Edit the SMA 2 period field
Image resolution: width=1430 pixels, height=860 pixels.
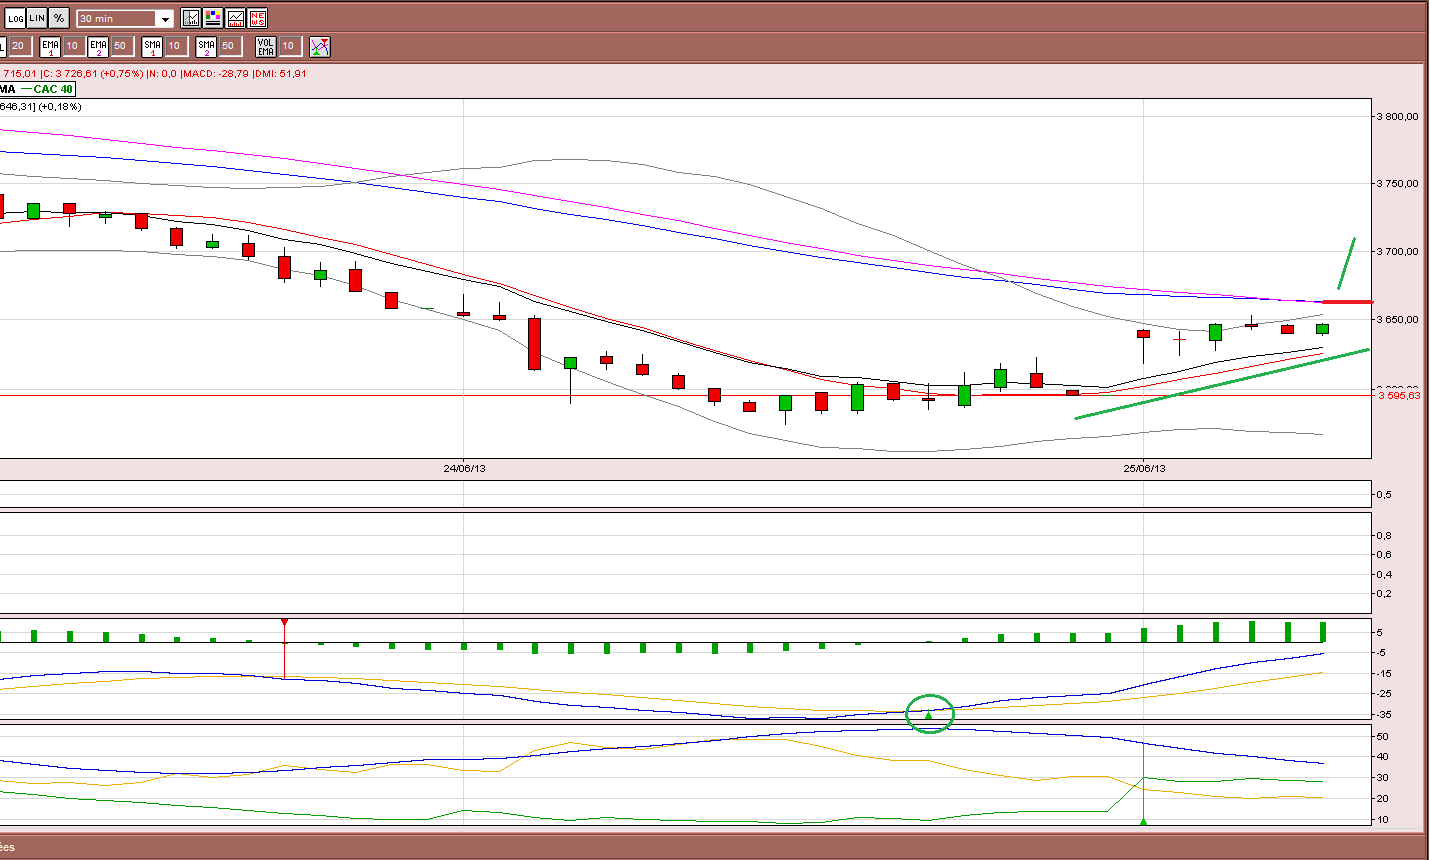pyautogui.click(x=229, y=46)
